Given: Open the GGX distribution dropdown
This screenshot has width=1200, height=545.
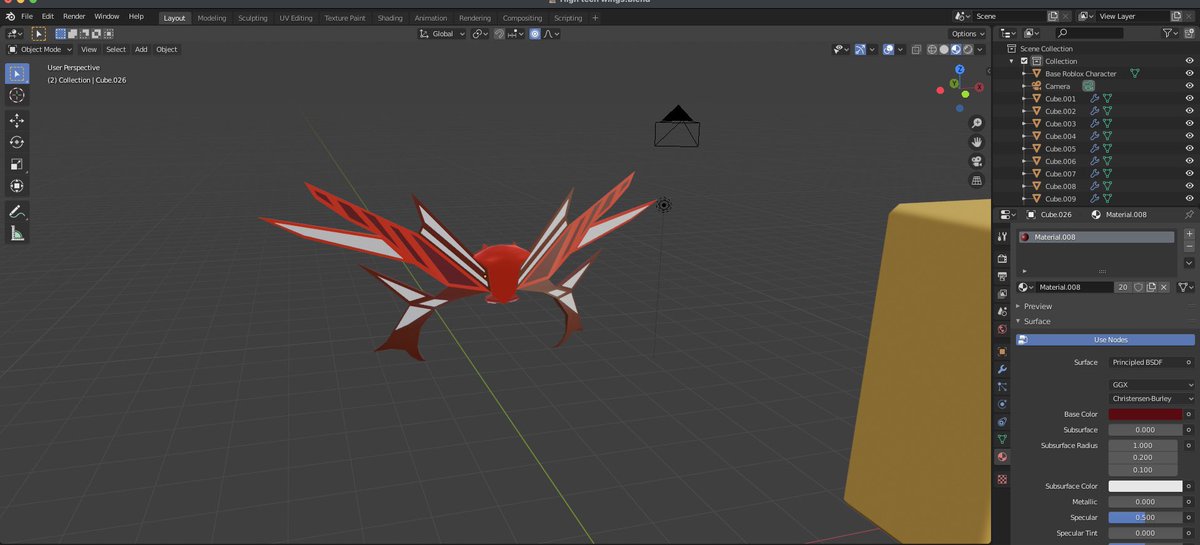Looking at the screenshot, I should click(x=1151, y=384).
